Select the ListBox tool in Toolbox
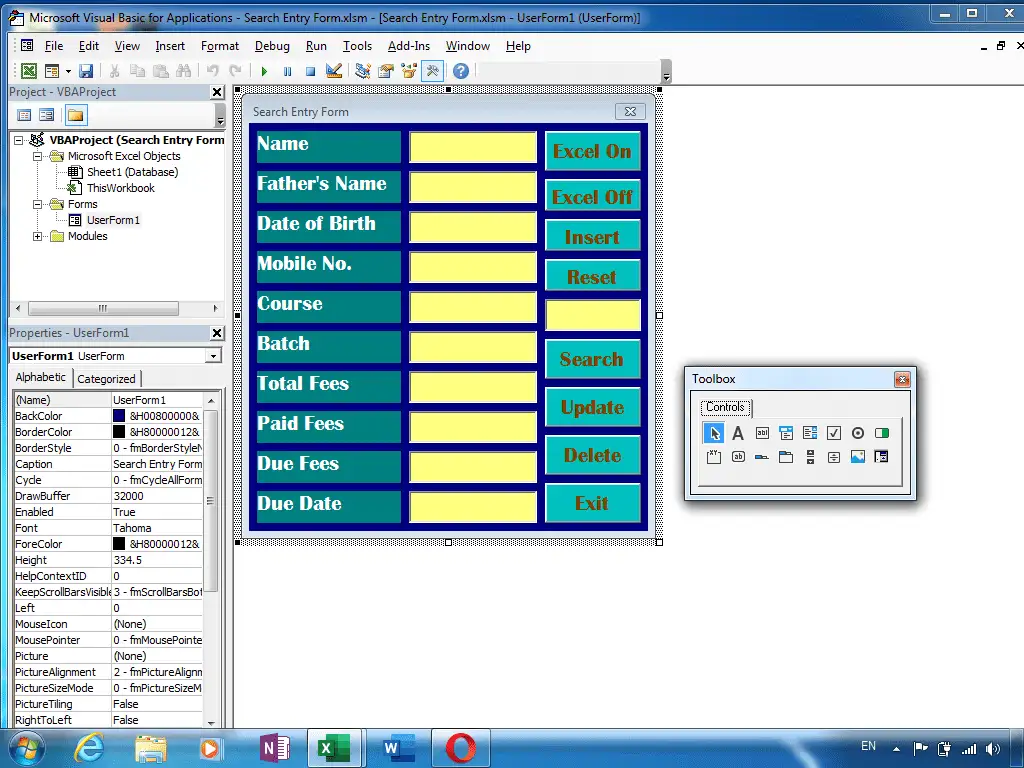The height and width of the screenshot is (768, 1024). (810, 432)
